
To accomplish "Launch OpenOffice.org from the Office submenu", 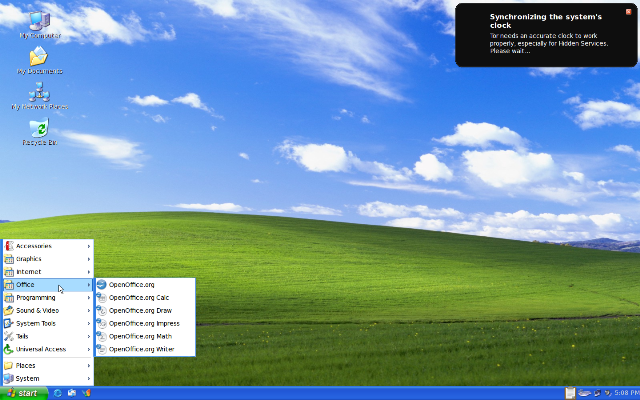I will 145,284.
